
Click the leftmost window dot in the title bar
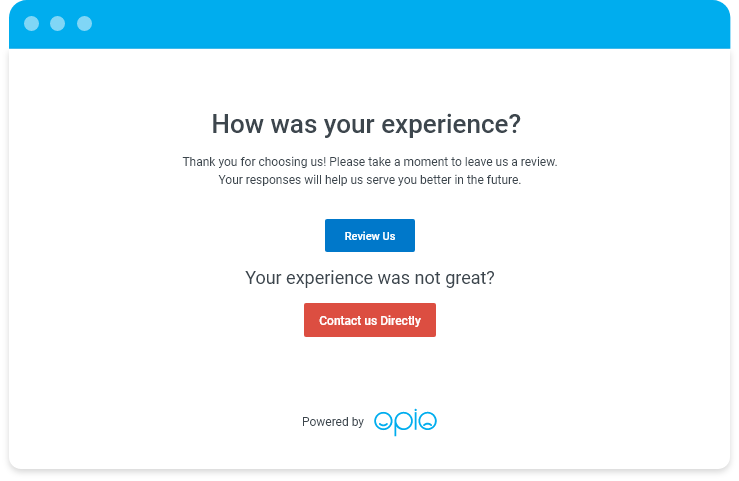(31, 23)
